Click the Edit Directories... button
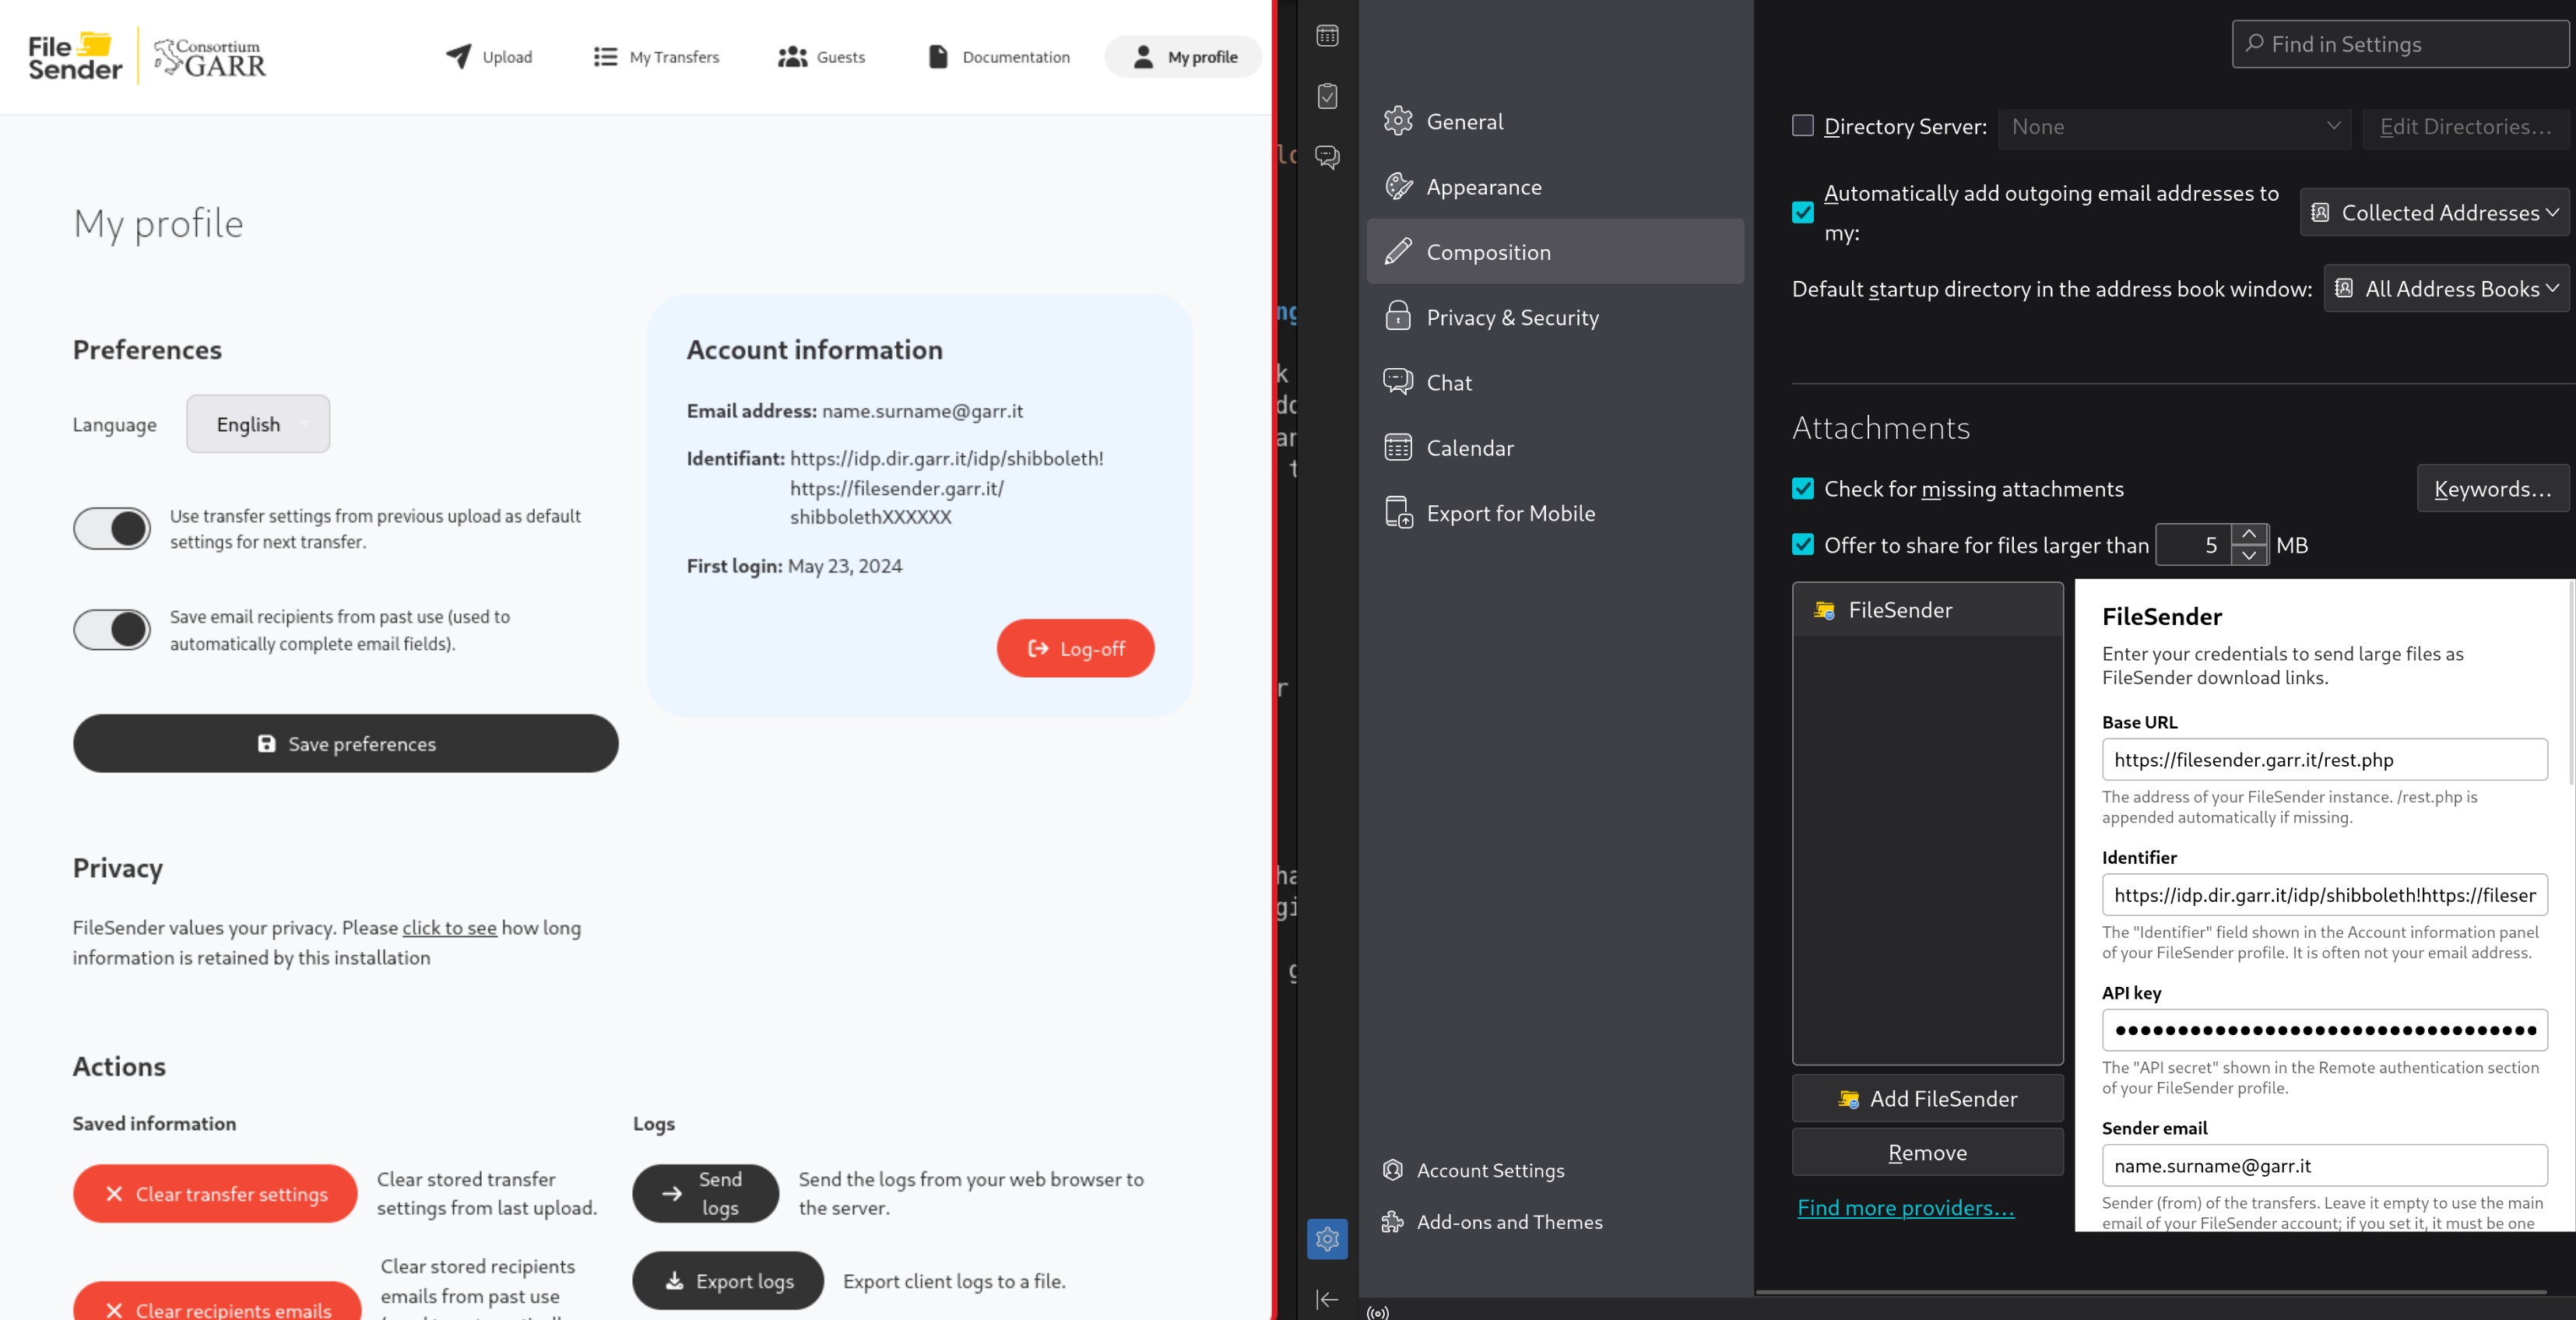 pos(2465,127)
